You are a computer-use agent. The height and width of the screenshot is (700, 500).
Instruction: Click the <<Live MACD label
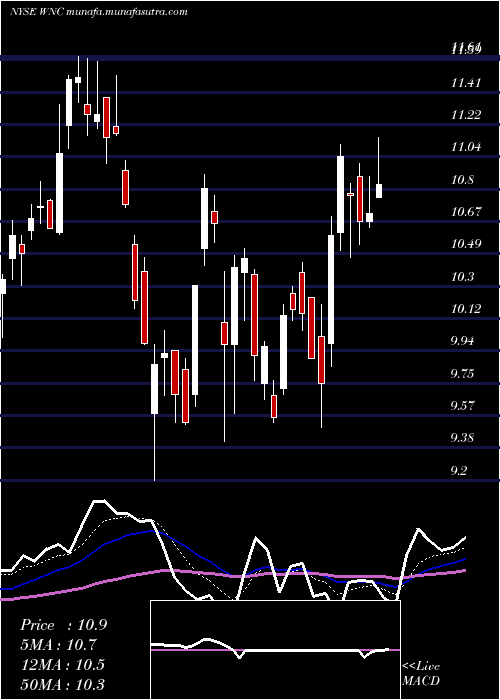[421, 674]
